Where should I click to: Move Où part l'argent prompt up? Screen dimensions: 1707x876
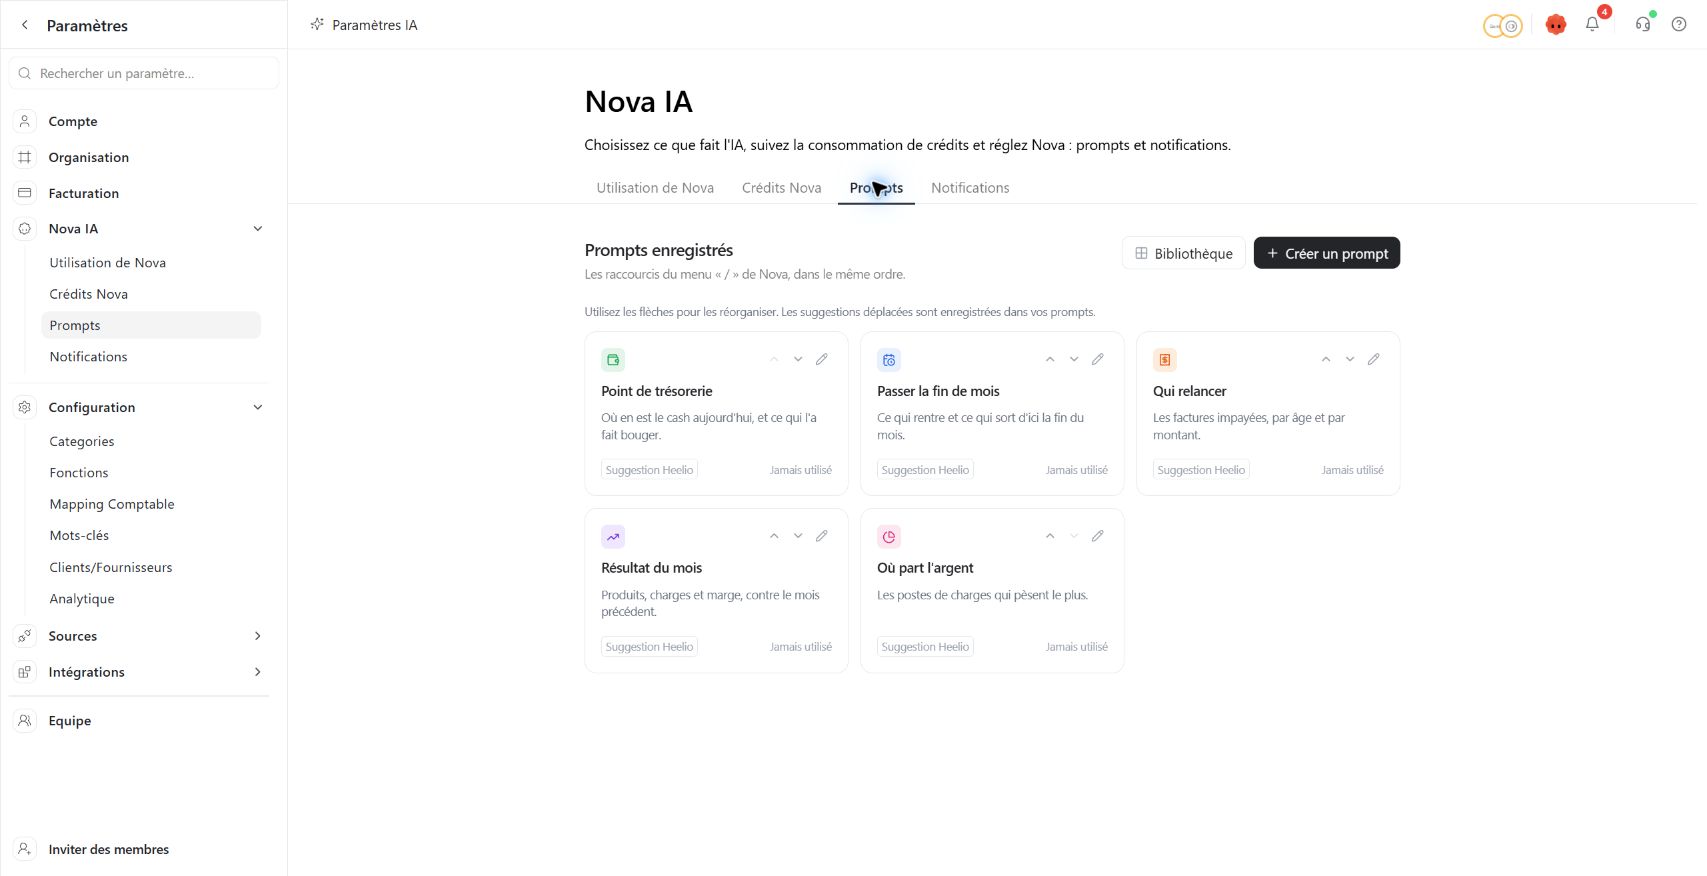tap(1050, 536)
